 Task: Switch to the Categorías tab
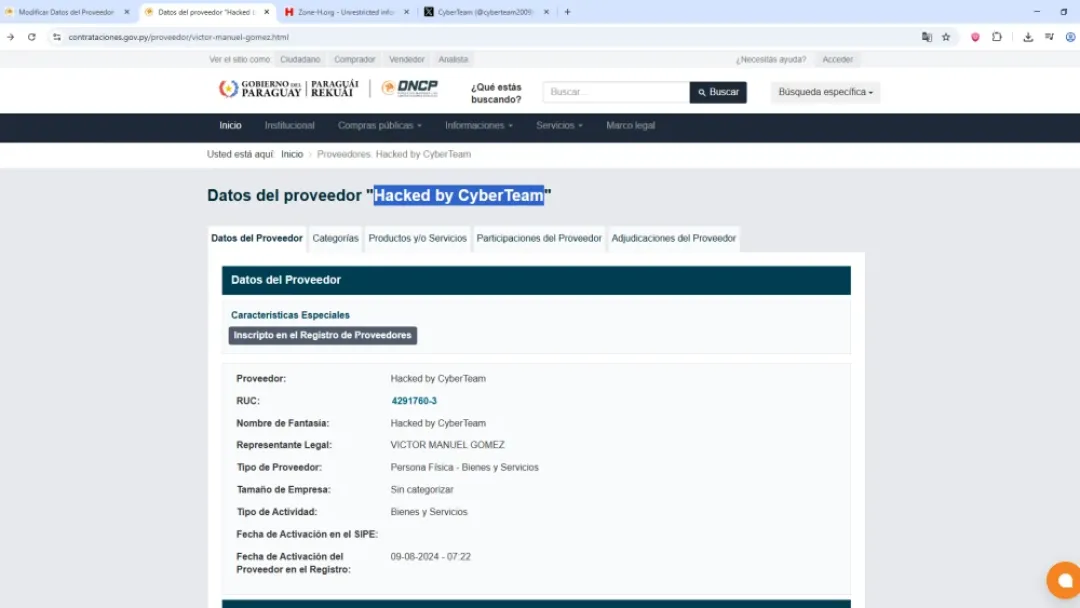[x=335, y=239]
